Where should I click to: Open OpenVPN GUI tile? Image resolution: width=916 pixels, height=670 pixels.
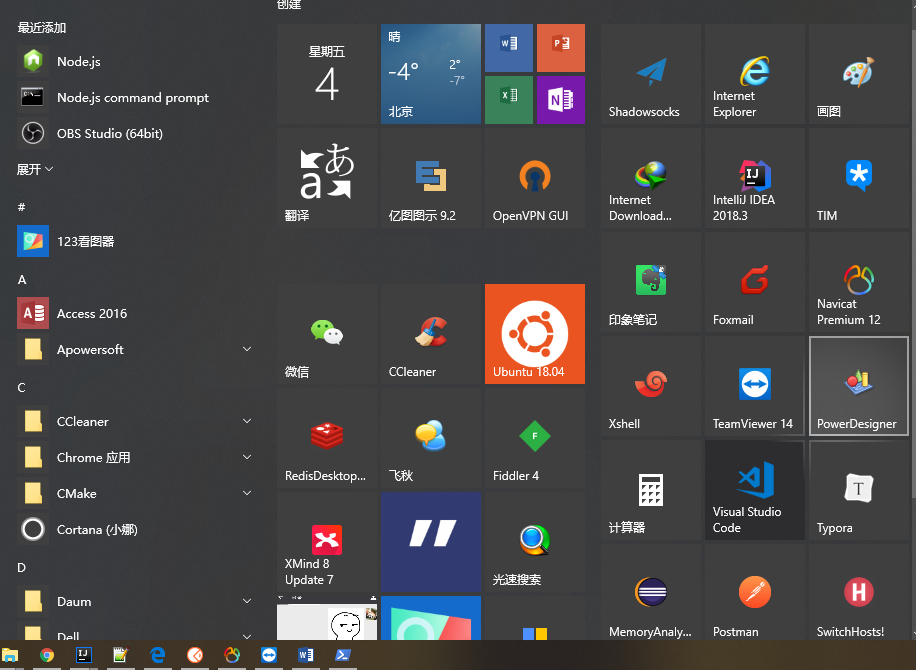click(535, 178)
